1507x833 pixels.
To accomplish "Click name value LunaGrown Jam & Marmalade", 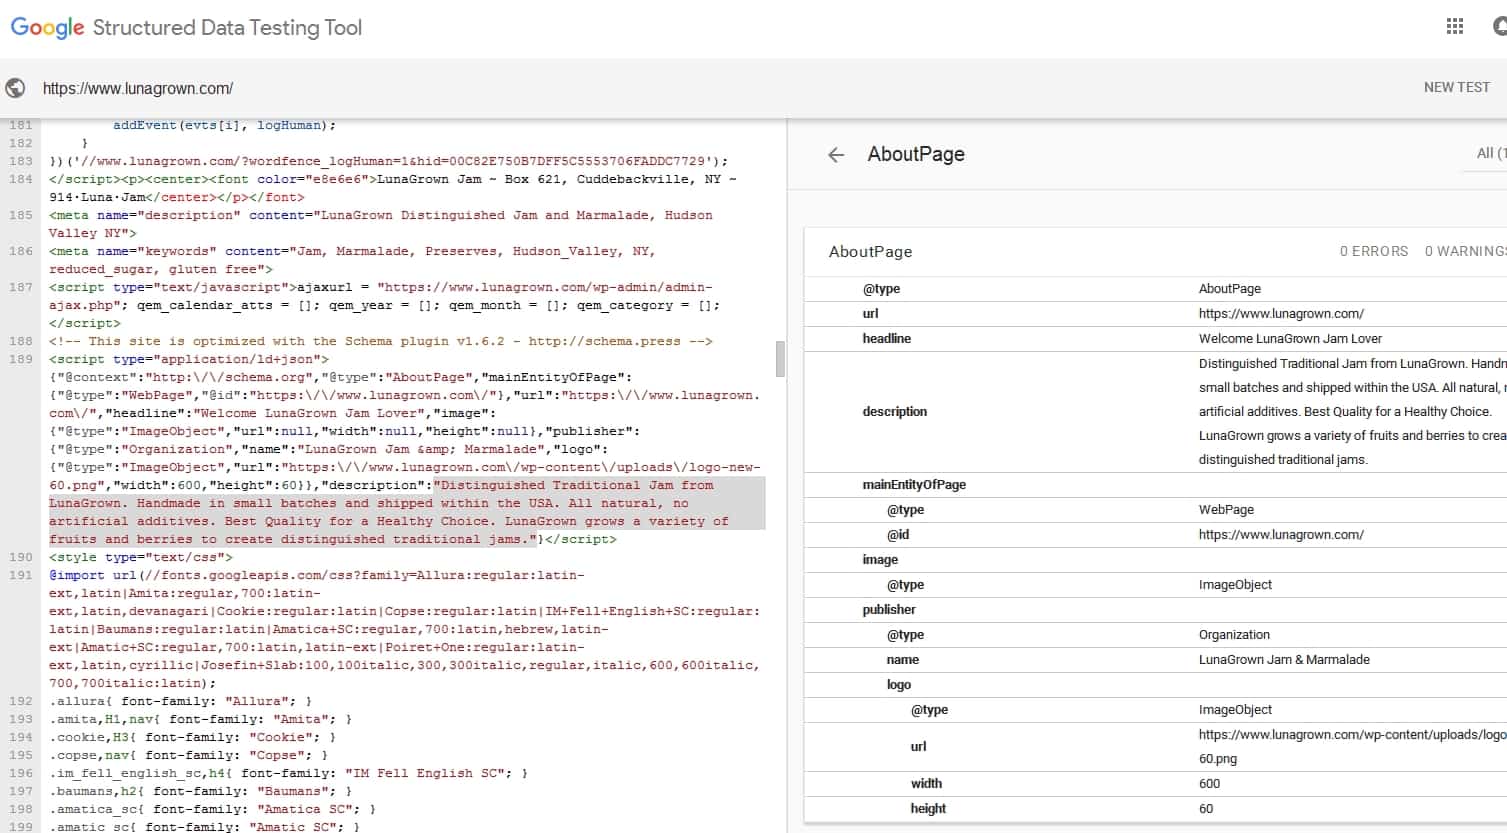I will tap(1284, 659).
